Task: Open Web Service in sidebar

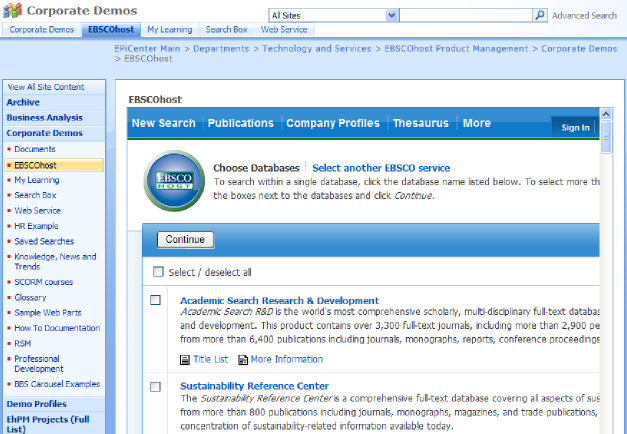Action: 38,210
